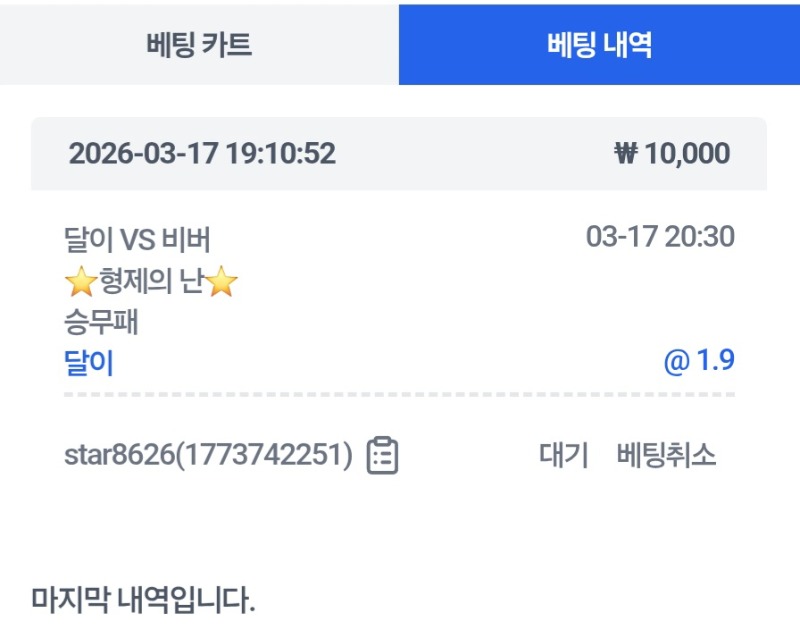The image size is (800, 630).
Task: Select the blue 달이 pick text
Action: click(89, 362)
